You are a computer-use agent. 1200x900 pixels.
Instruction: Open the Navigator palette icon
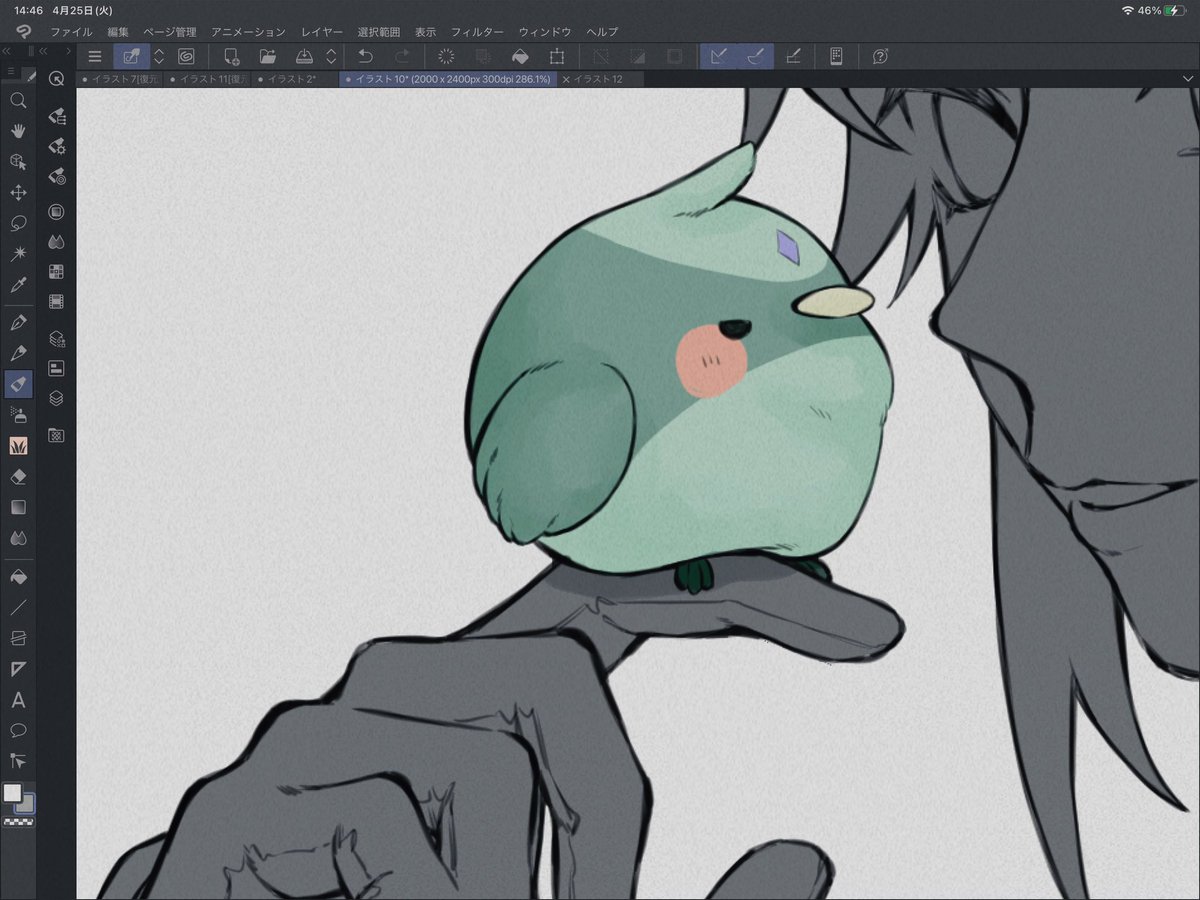tap(57, 368)
